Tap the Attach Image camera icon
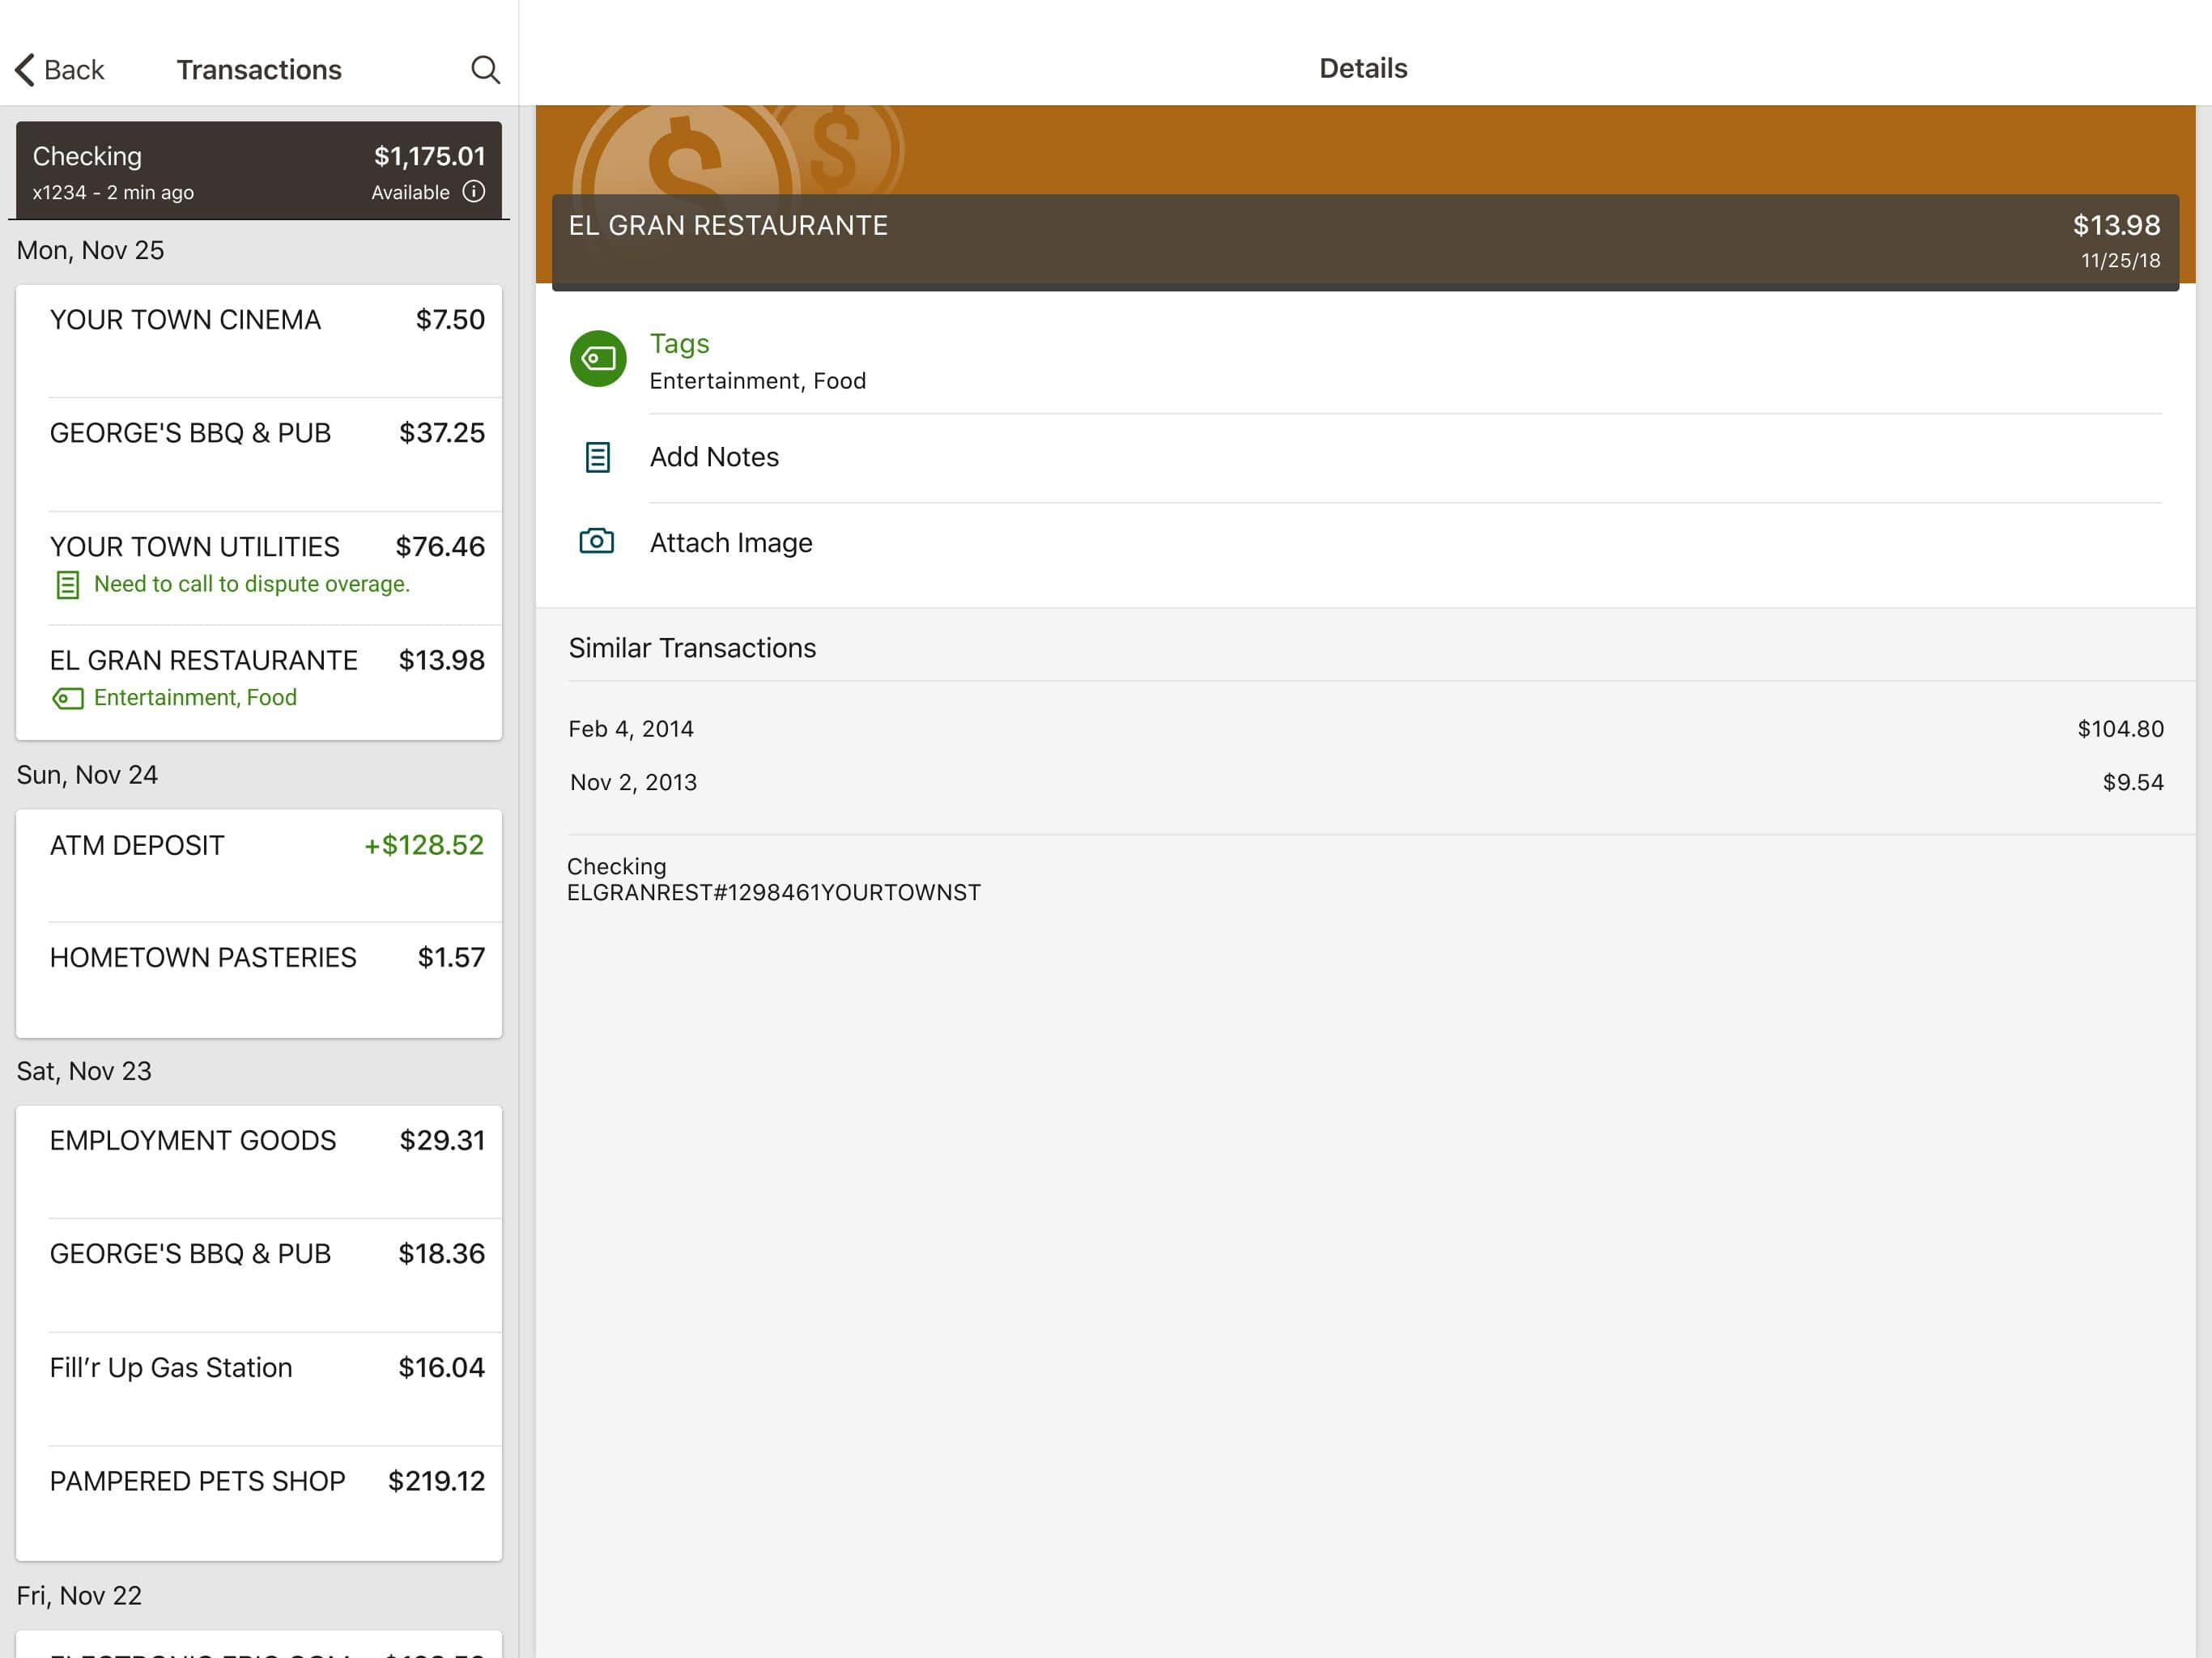This screenshot has height=1658, width=2212. [596, 541]
